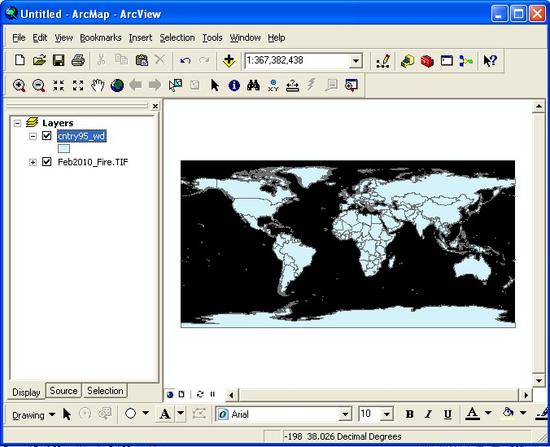
Task: Click the Save map icon
Action: click(x=59, y=60)
